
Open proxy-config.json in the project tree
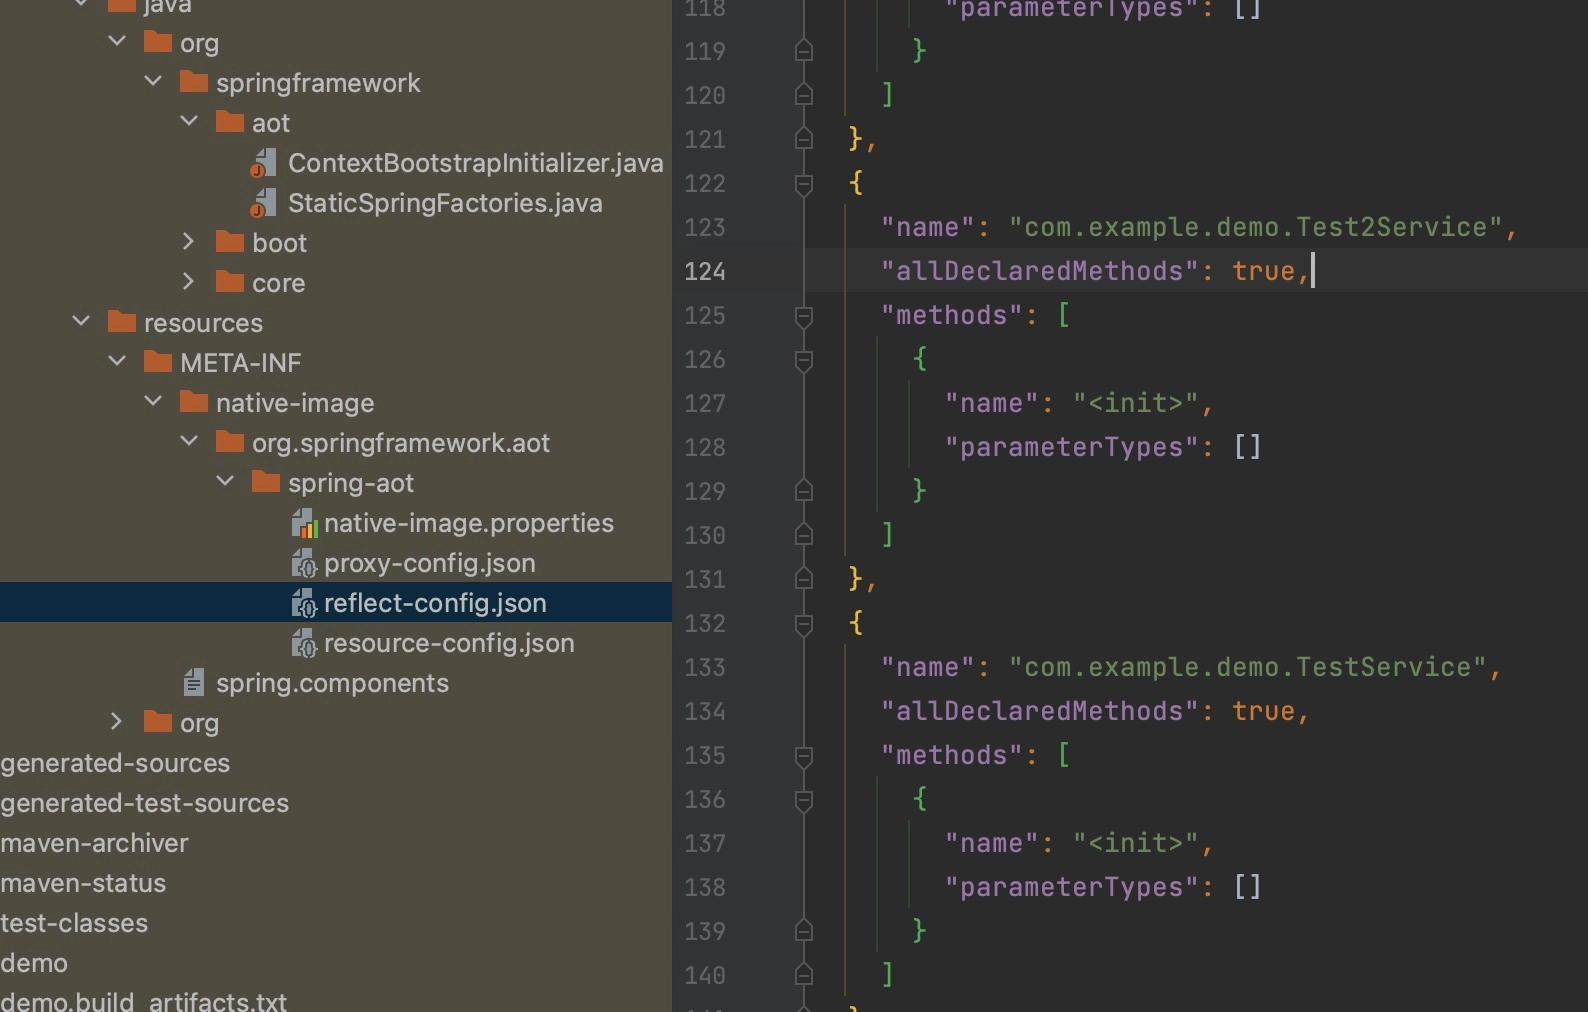[x=430, y=563]
